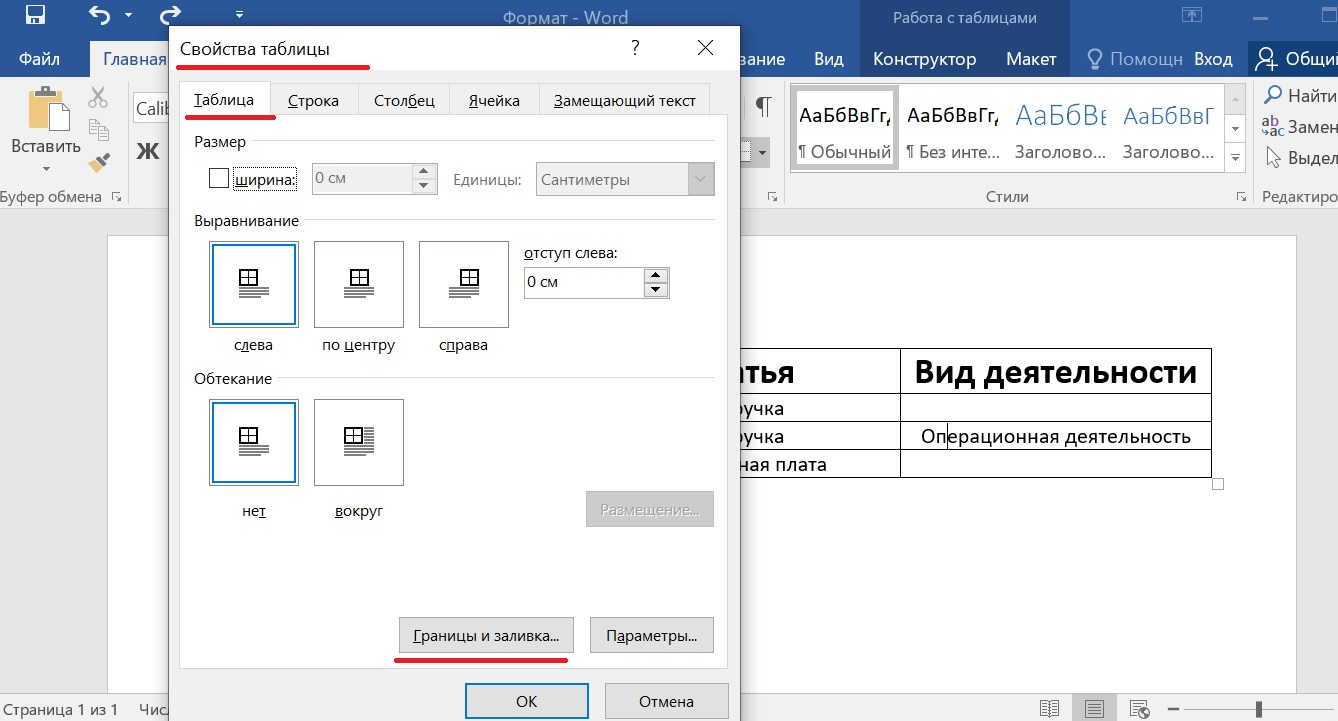
Task: Select right (справа) alignment option
Action: click(464, 284)
